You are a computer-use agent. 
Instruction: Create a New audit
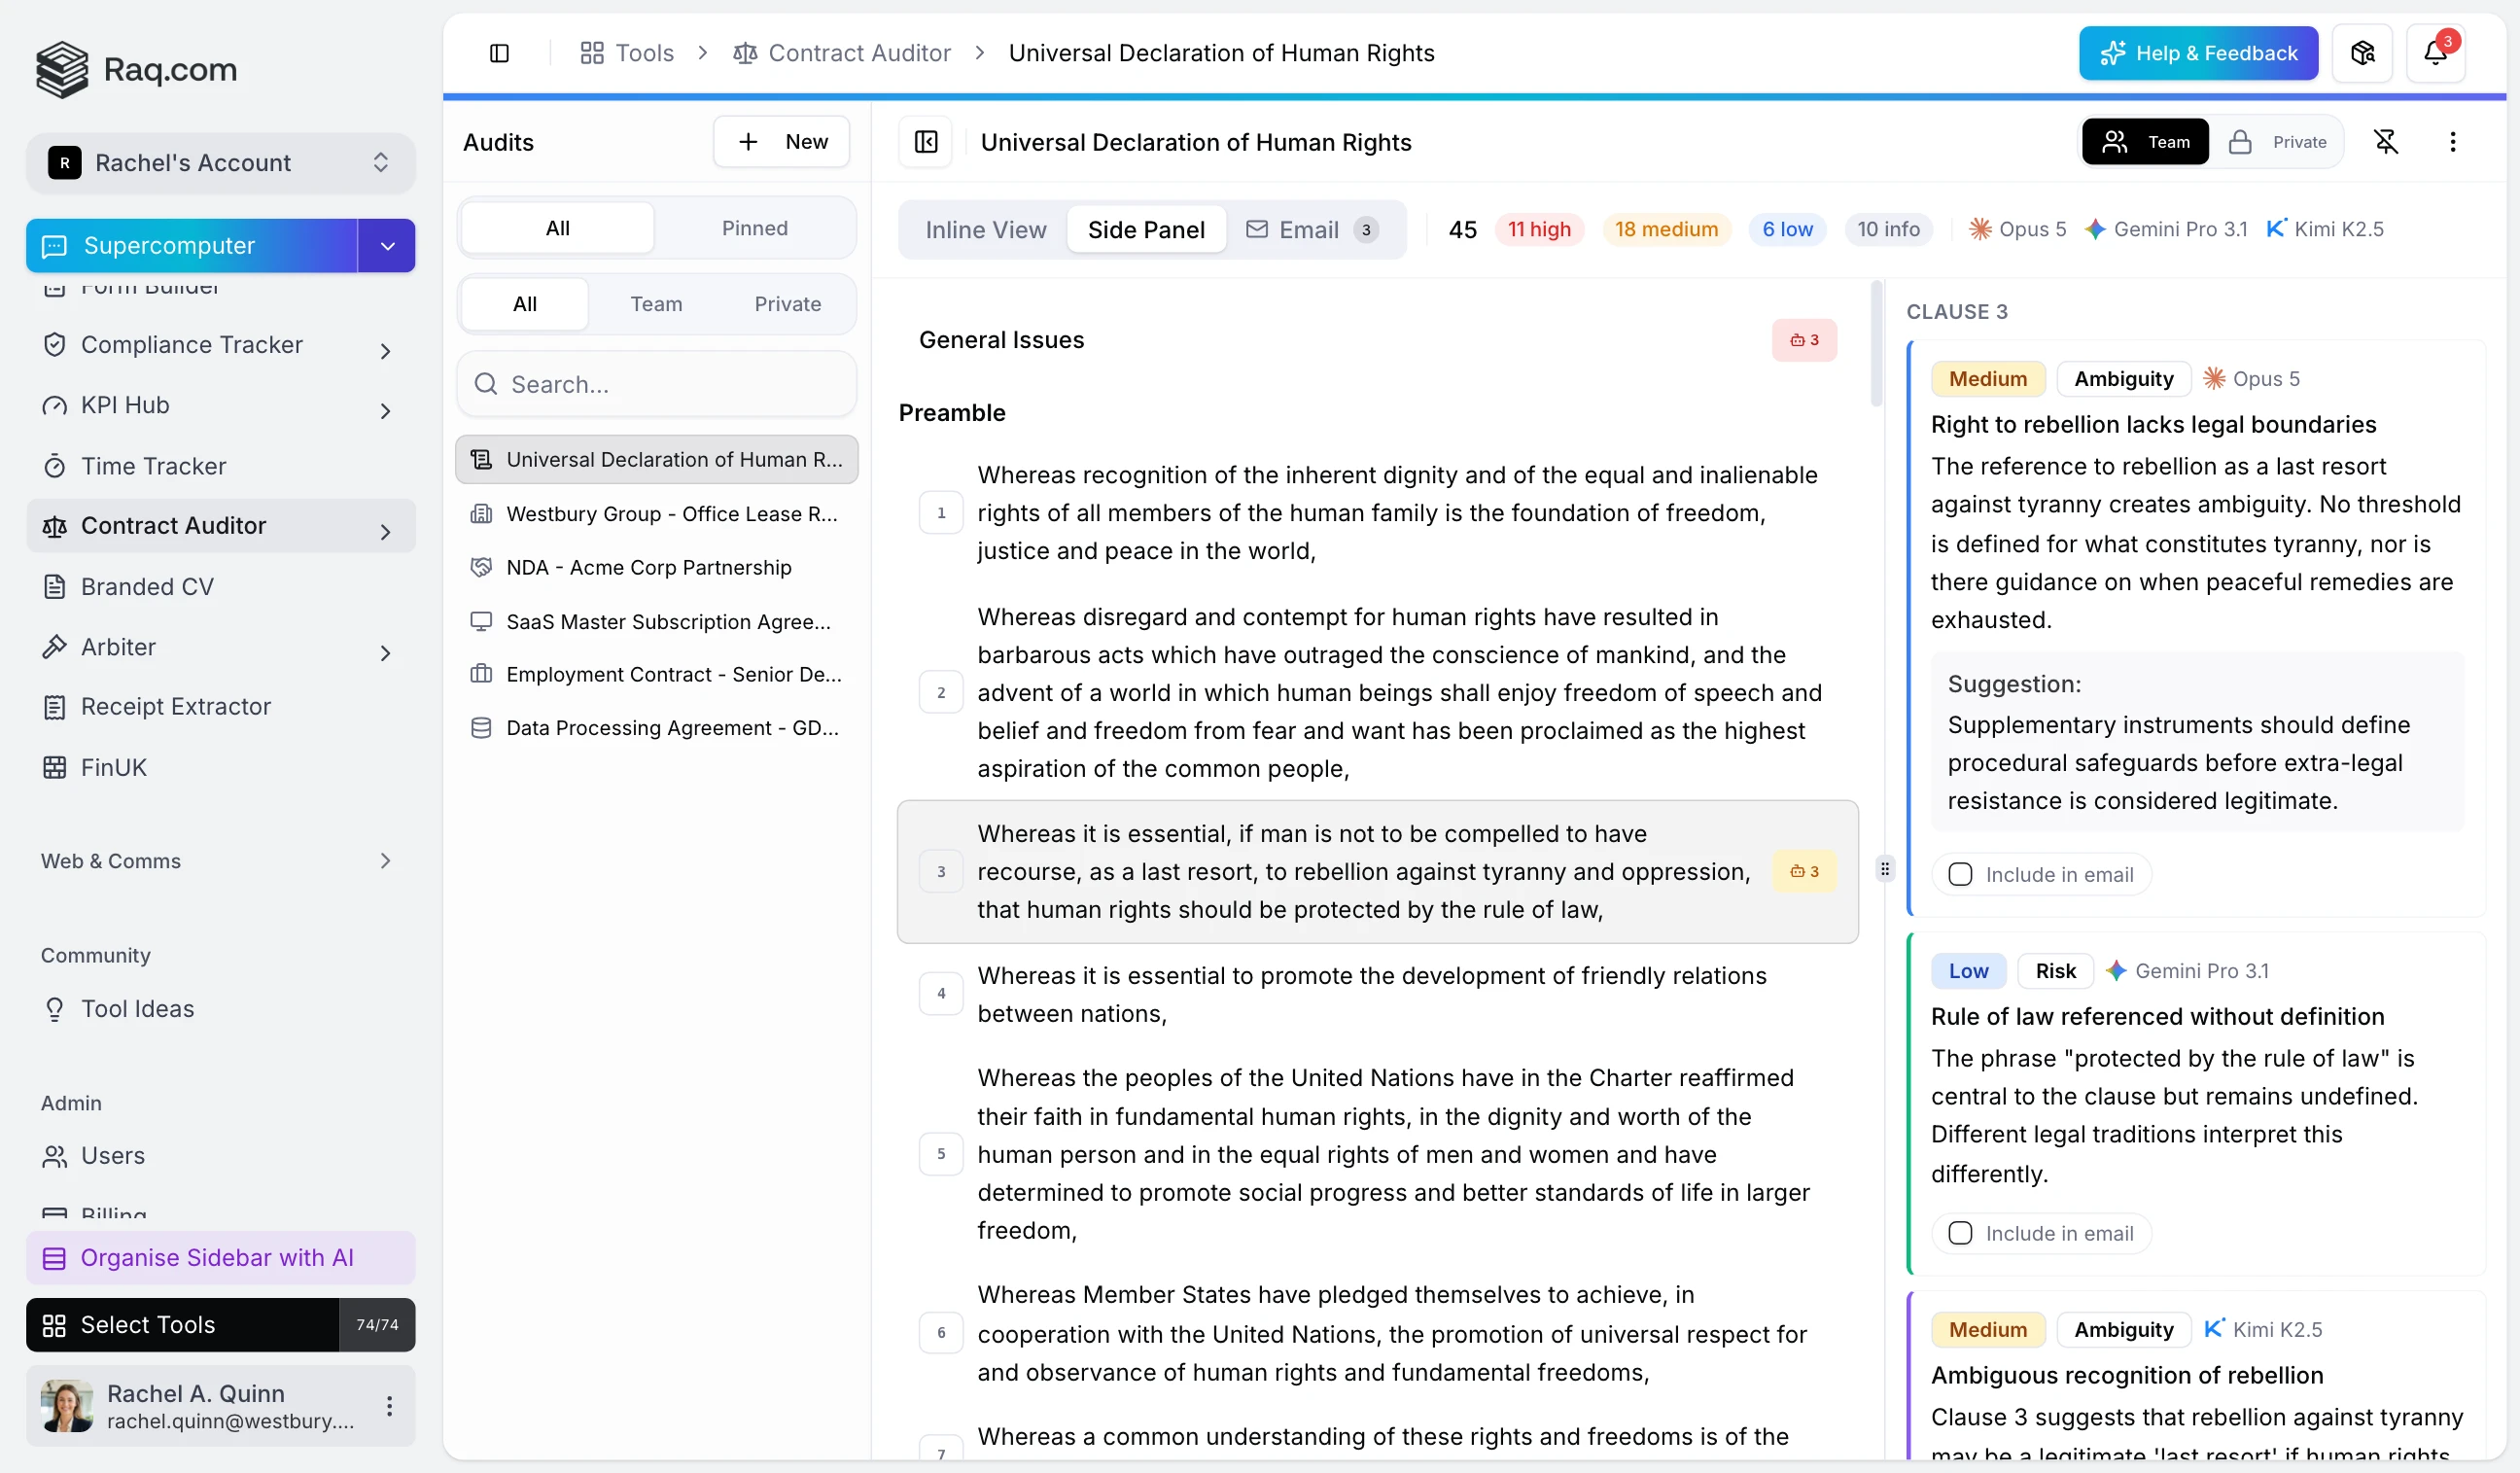pos(782,142)
